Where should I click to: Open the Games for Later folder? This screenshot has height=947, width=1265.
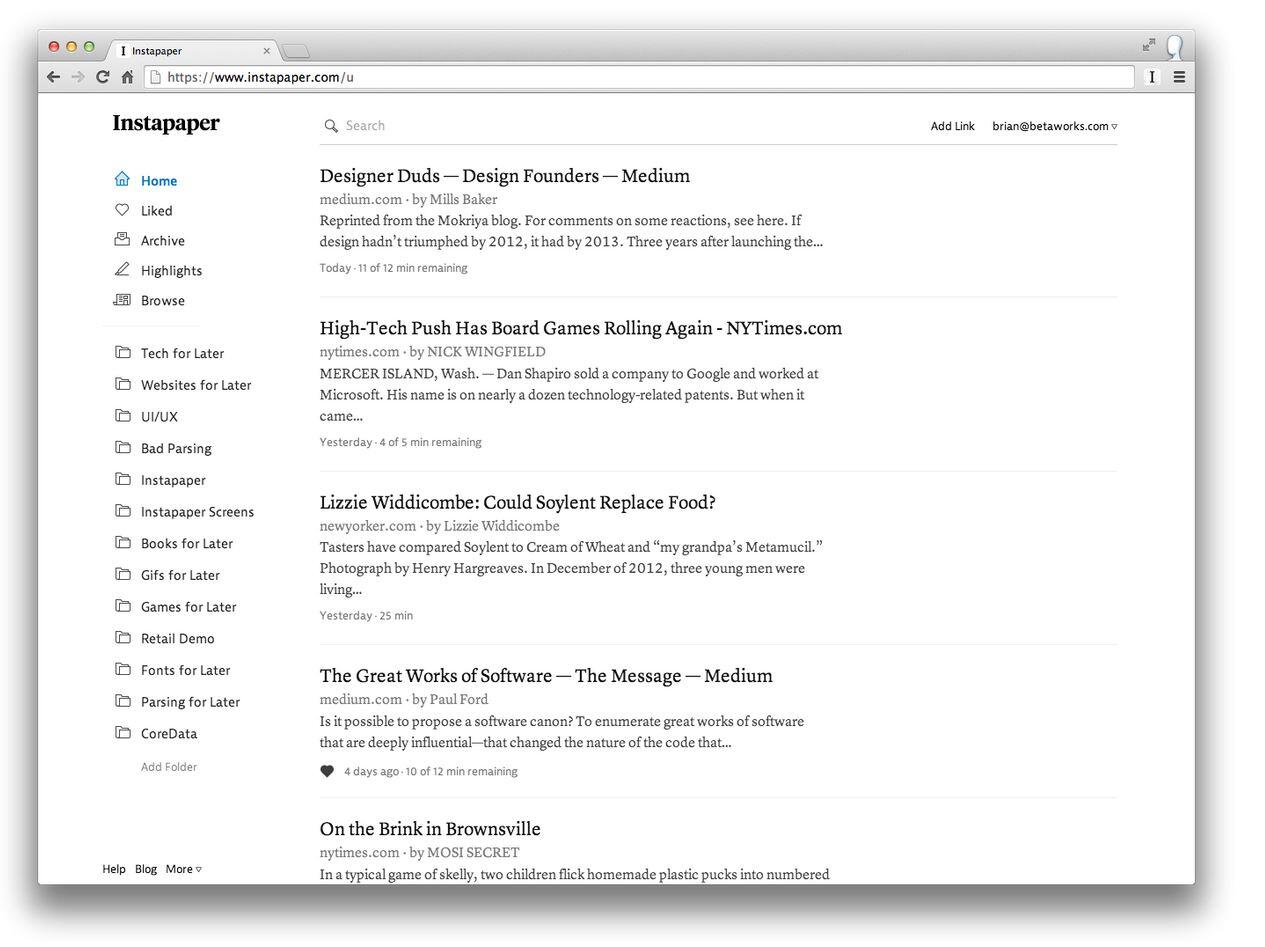(189, 607)
